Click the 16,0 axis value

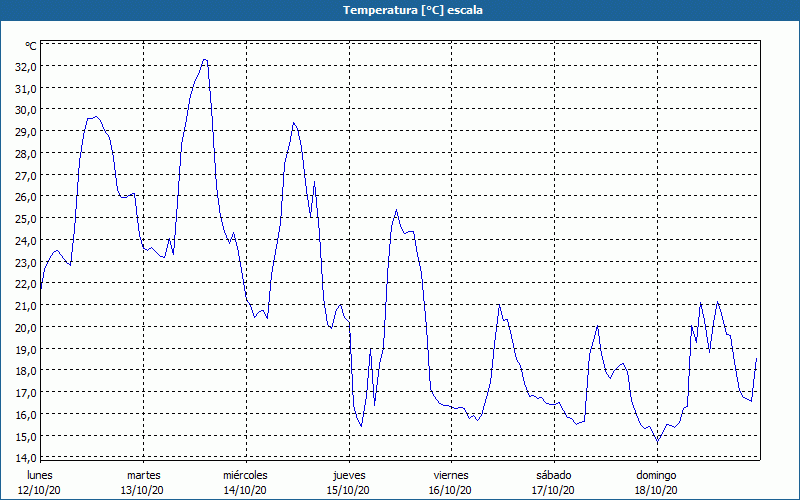27,414
